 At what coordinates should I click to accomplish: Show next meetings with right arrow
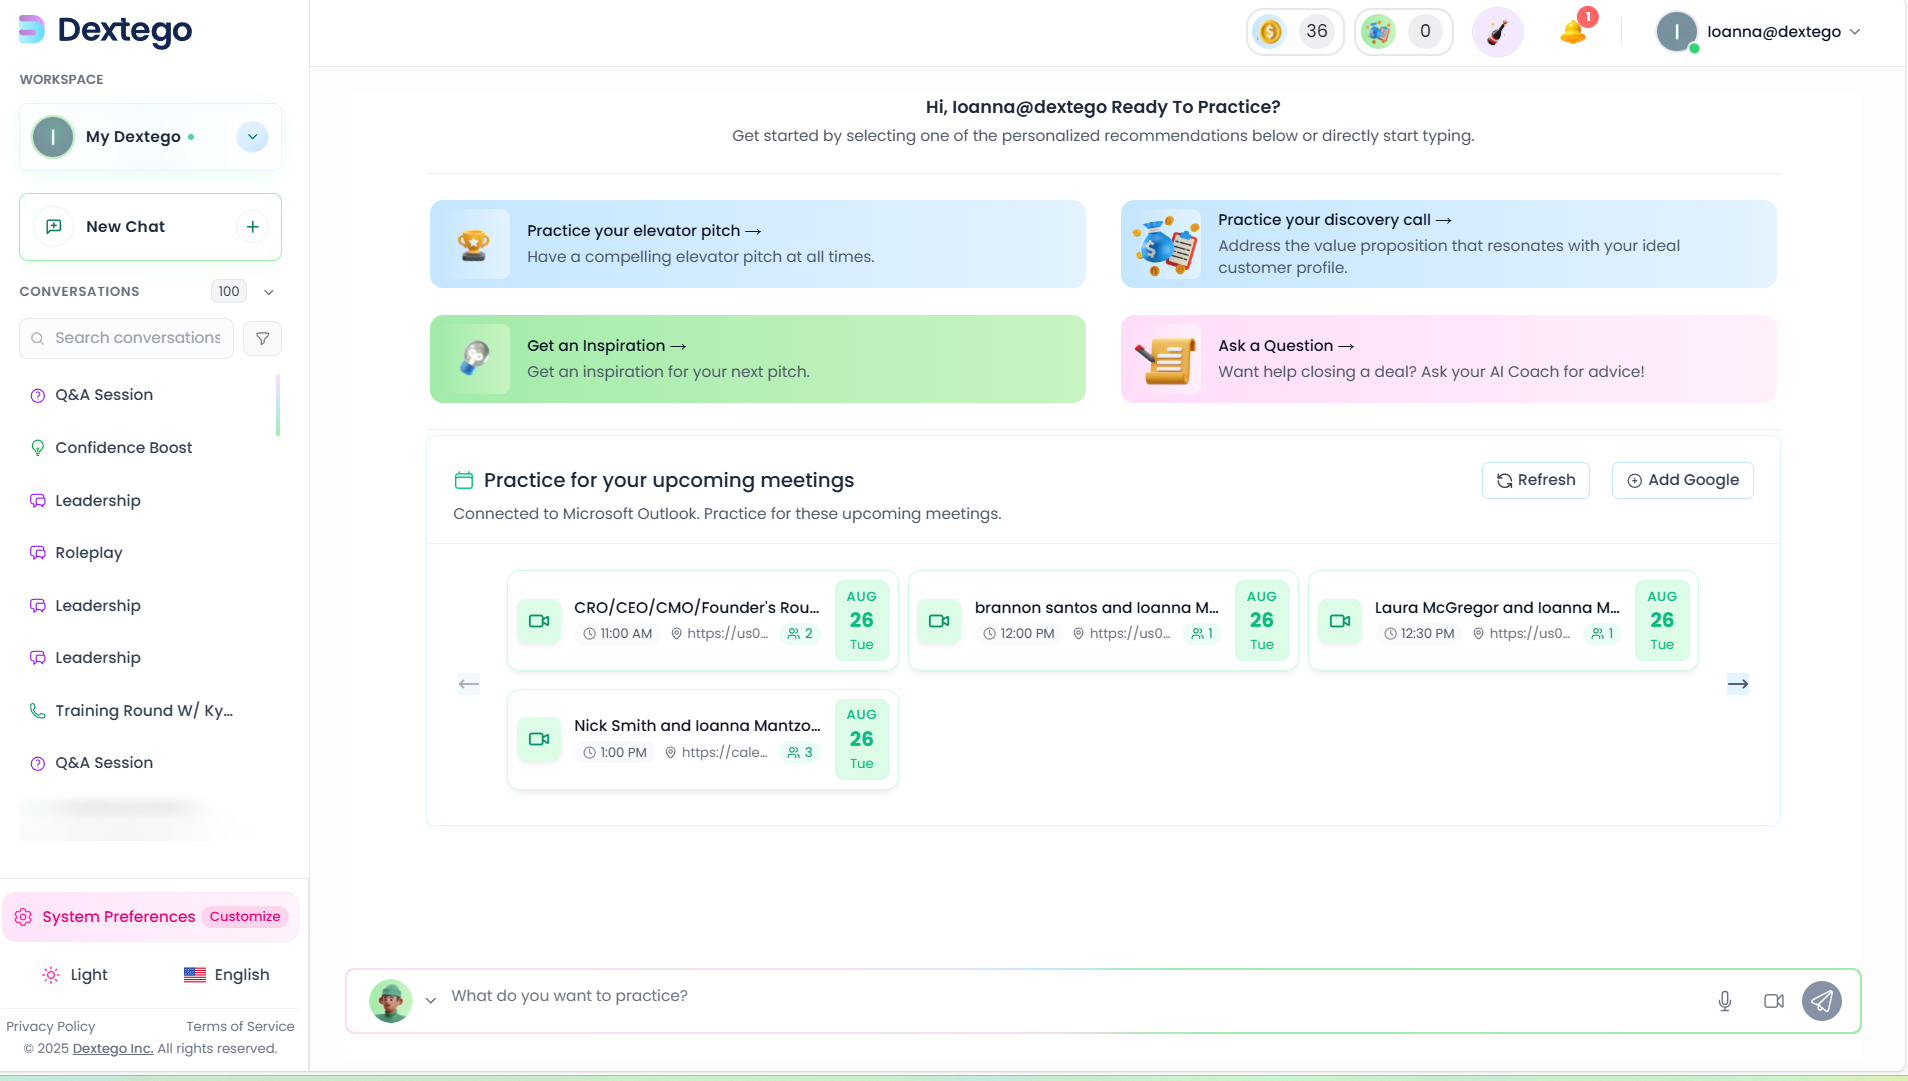pyautogui.click(x=1737, y=684)
